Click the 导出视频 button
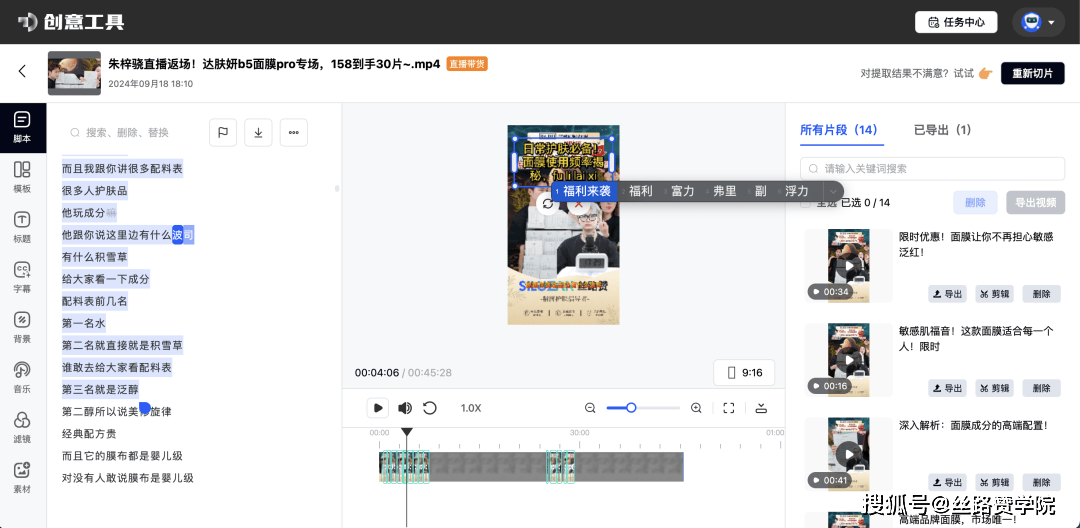1080x528 pixels. (x=1036, y=202)
